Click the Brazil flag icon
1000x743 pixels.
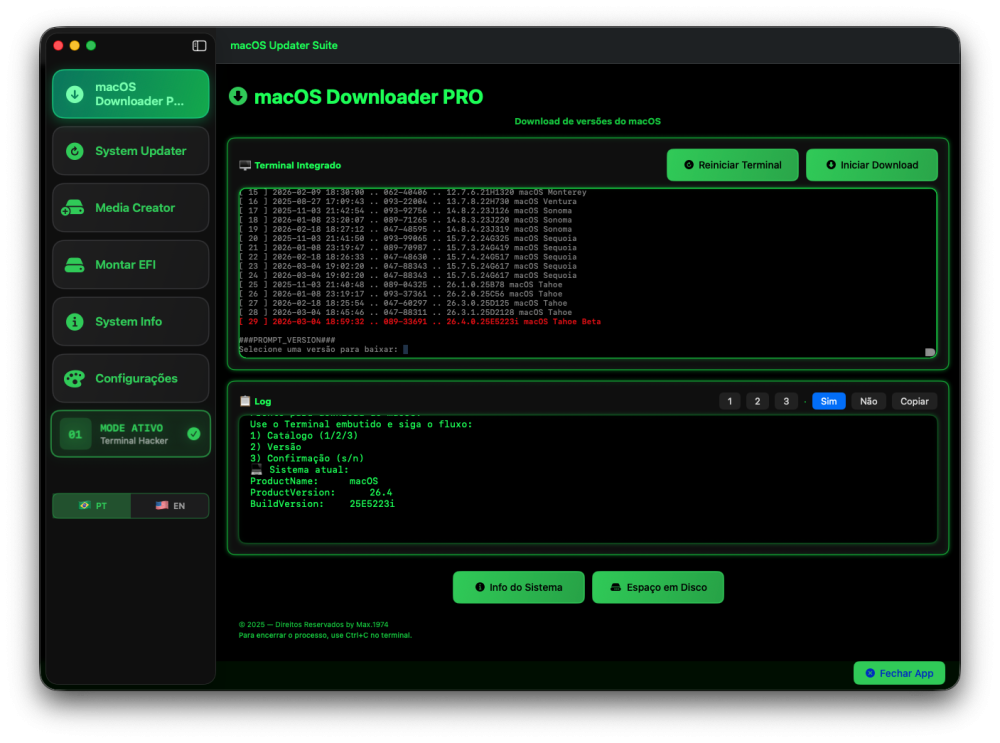coord(84,505)
